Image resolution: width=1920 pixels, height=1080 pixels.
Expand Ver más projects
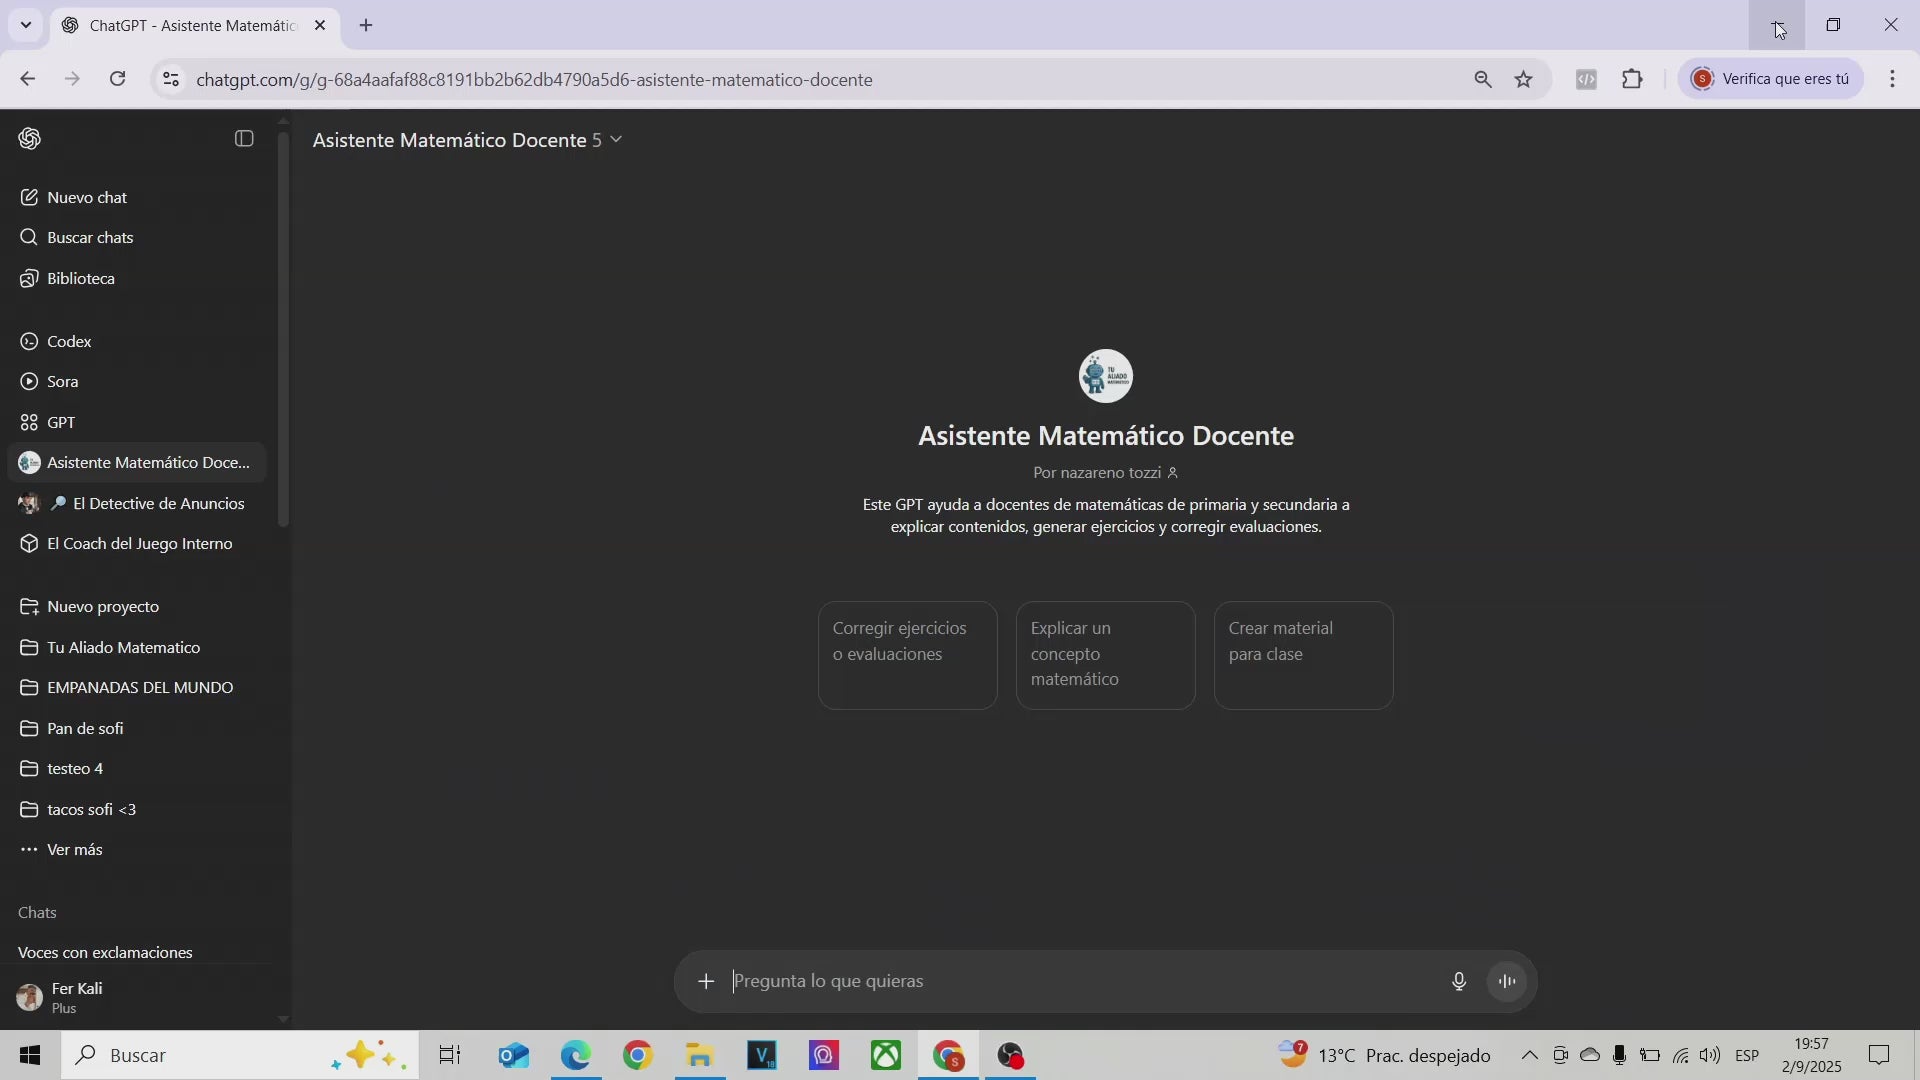point(136,850)
